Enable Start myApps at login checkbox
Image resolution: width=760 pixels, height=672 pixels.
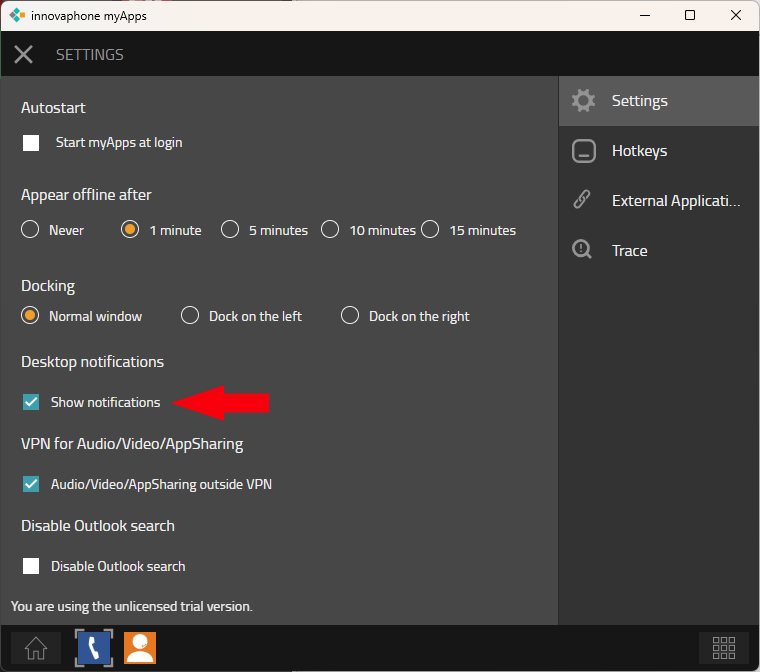(x=31, y=143)
